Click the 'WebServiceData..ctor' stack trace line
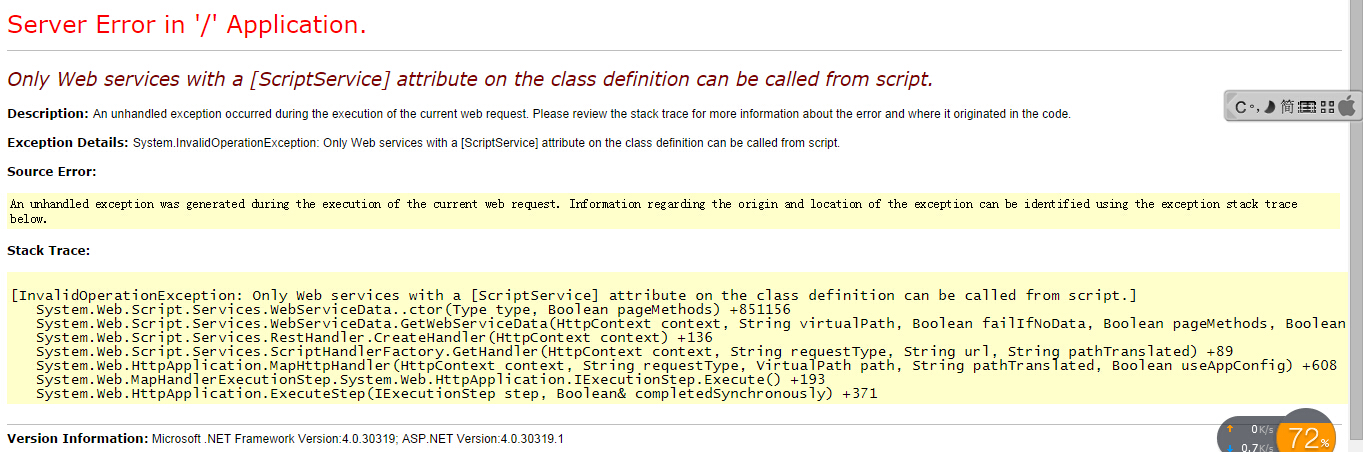The width and height of the screenshot is (1363, 452). (x=413, y=309)
